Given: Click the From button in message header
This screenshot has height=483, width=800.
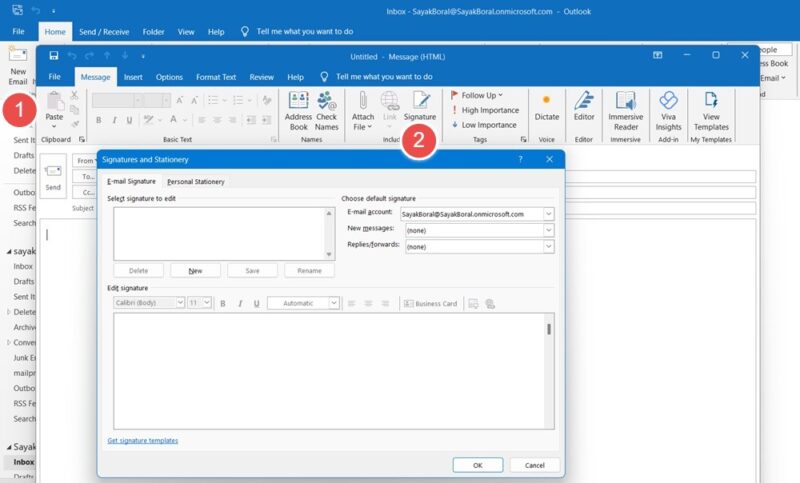Looking at the screenshot, I should 85,161.
